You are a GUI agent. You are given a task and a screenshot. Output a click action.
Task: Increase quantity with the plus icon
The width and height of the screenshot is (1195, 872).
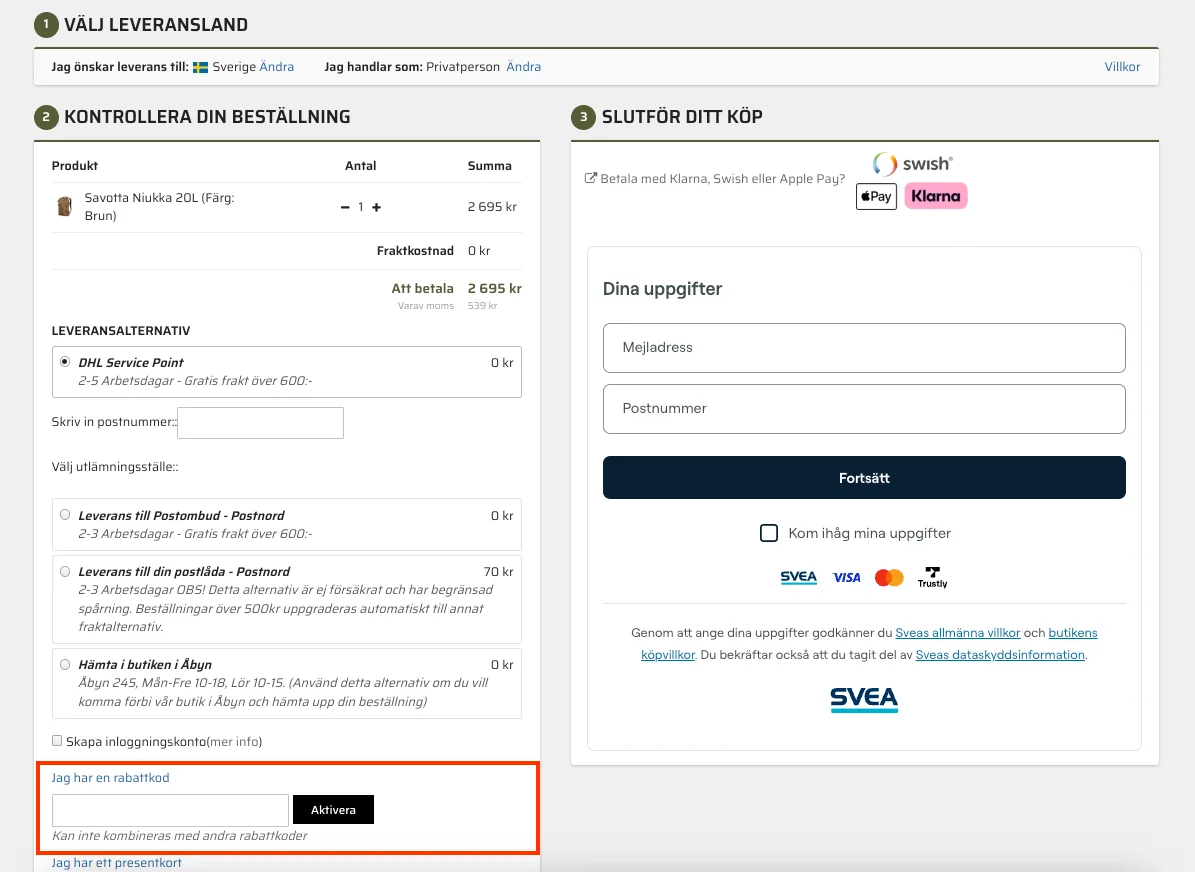[x=377, y=207]
